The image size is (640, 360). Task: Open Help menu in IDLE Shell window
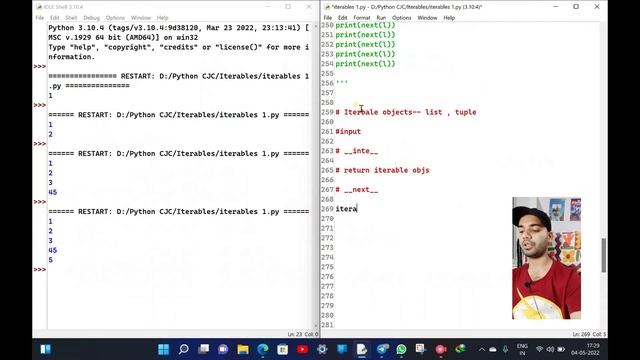point(162,18)
